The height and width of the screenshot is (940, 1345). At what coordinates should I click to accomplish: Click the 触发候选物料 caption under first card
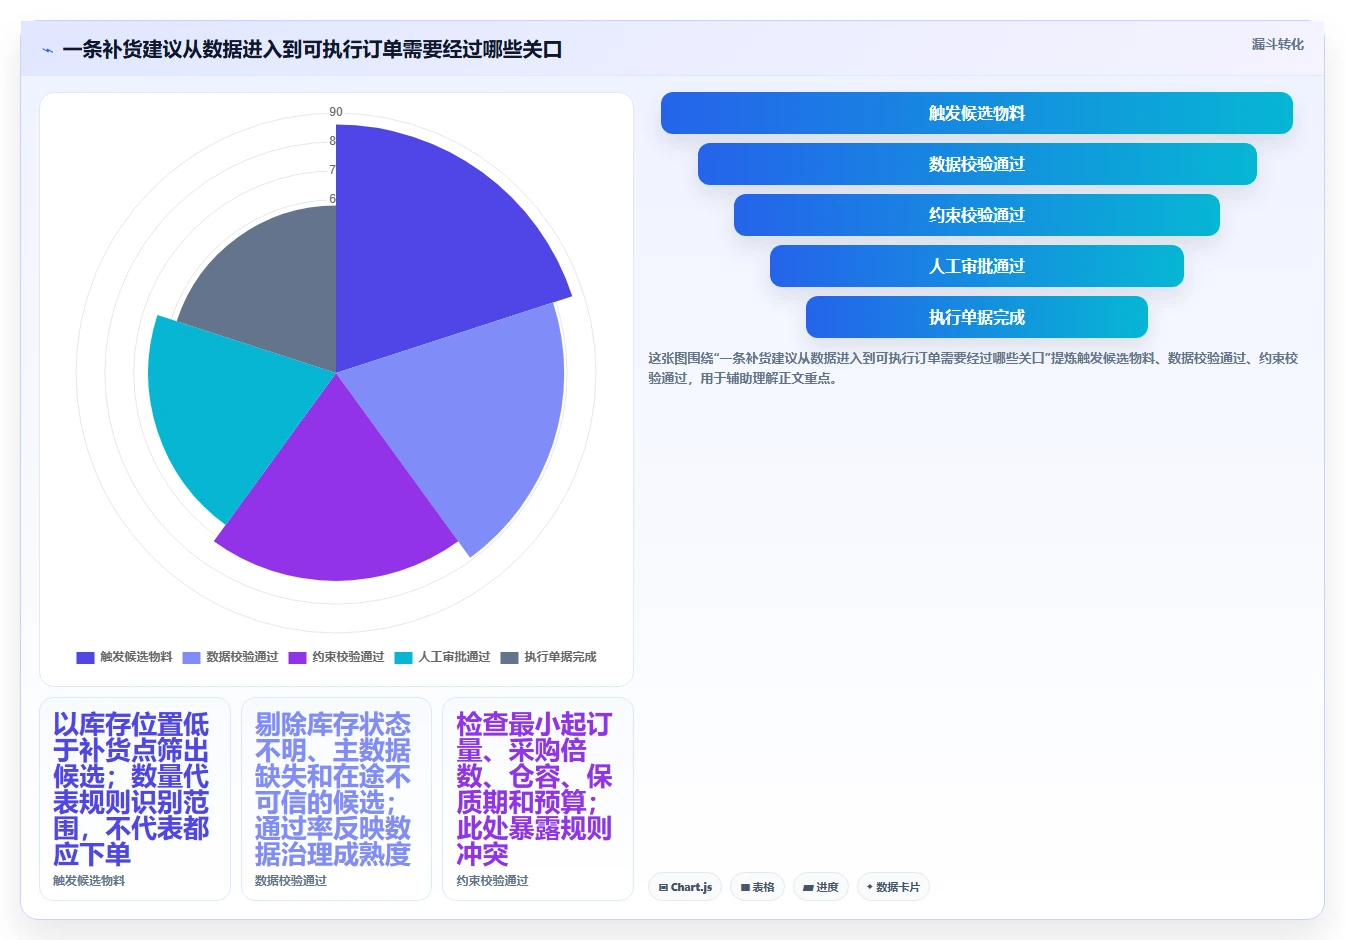pos(89,881)
